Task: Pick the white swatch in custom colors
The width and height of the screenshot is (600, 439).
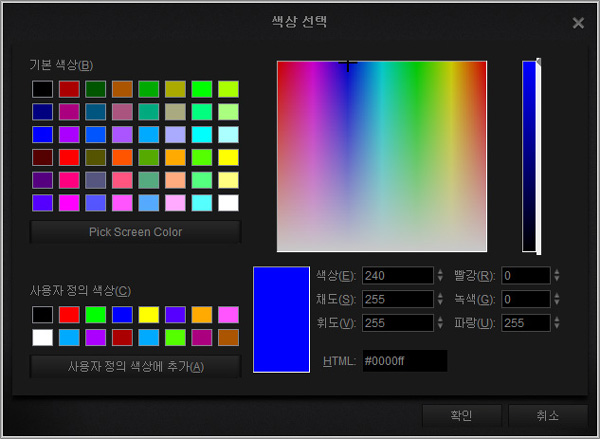Action: point(41,337)
